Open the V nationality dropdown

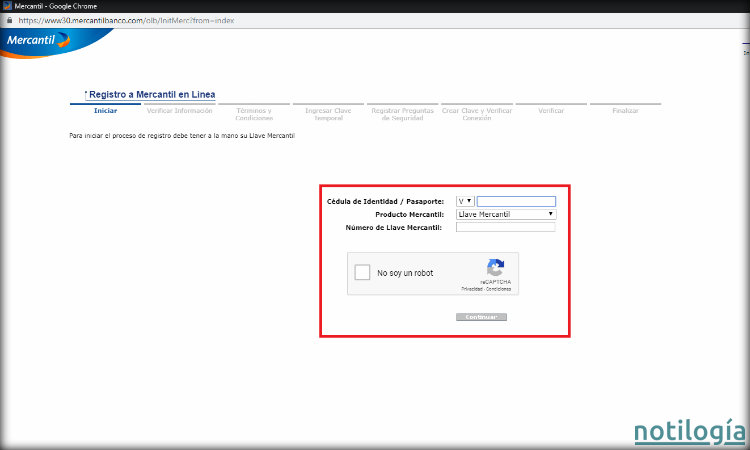point(465,201)
